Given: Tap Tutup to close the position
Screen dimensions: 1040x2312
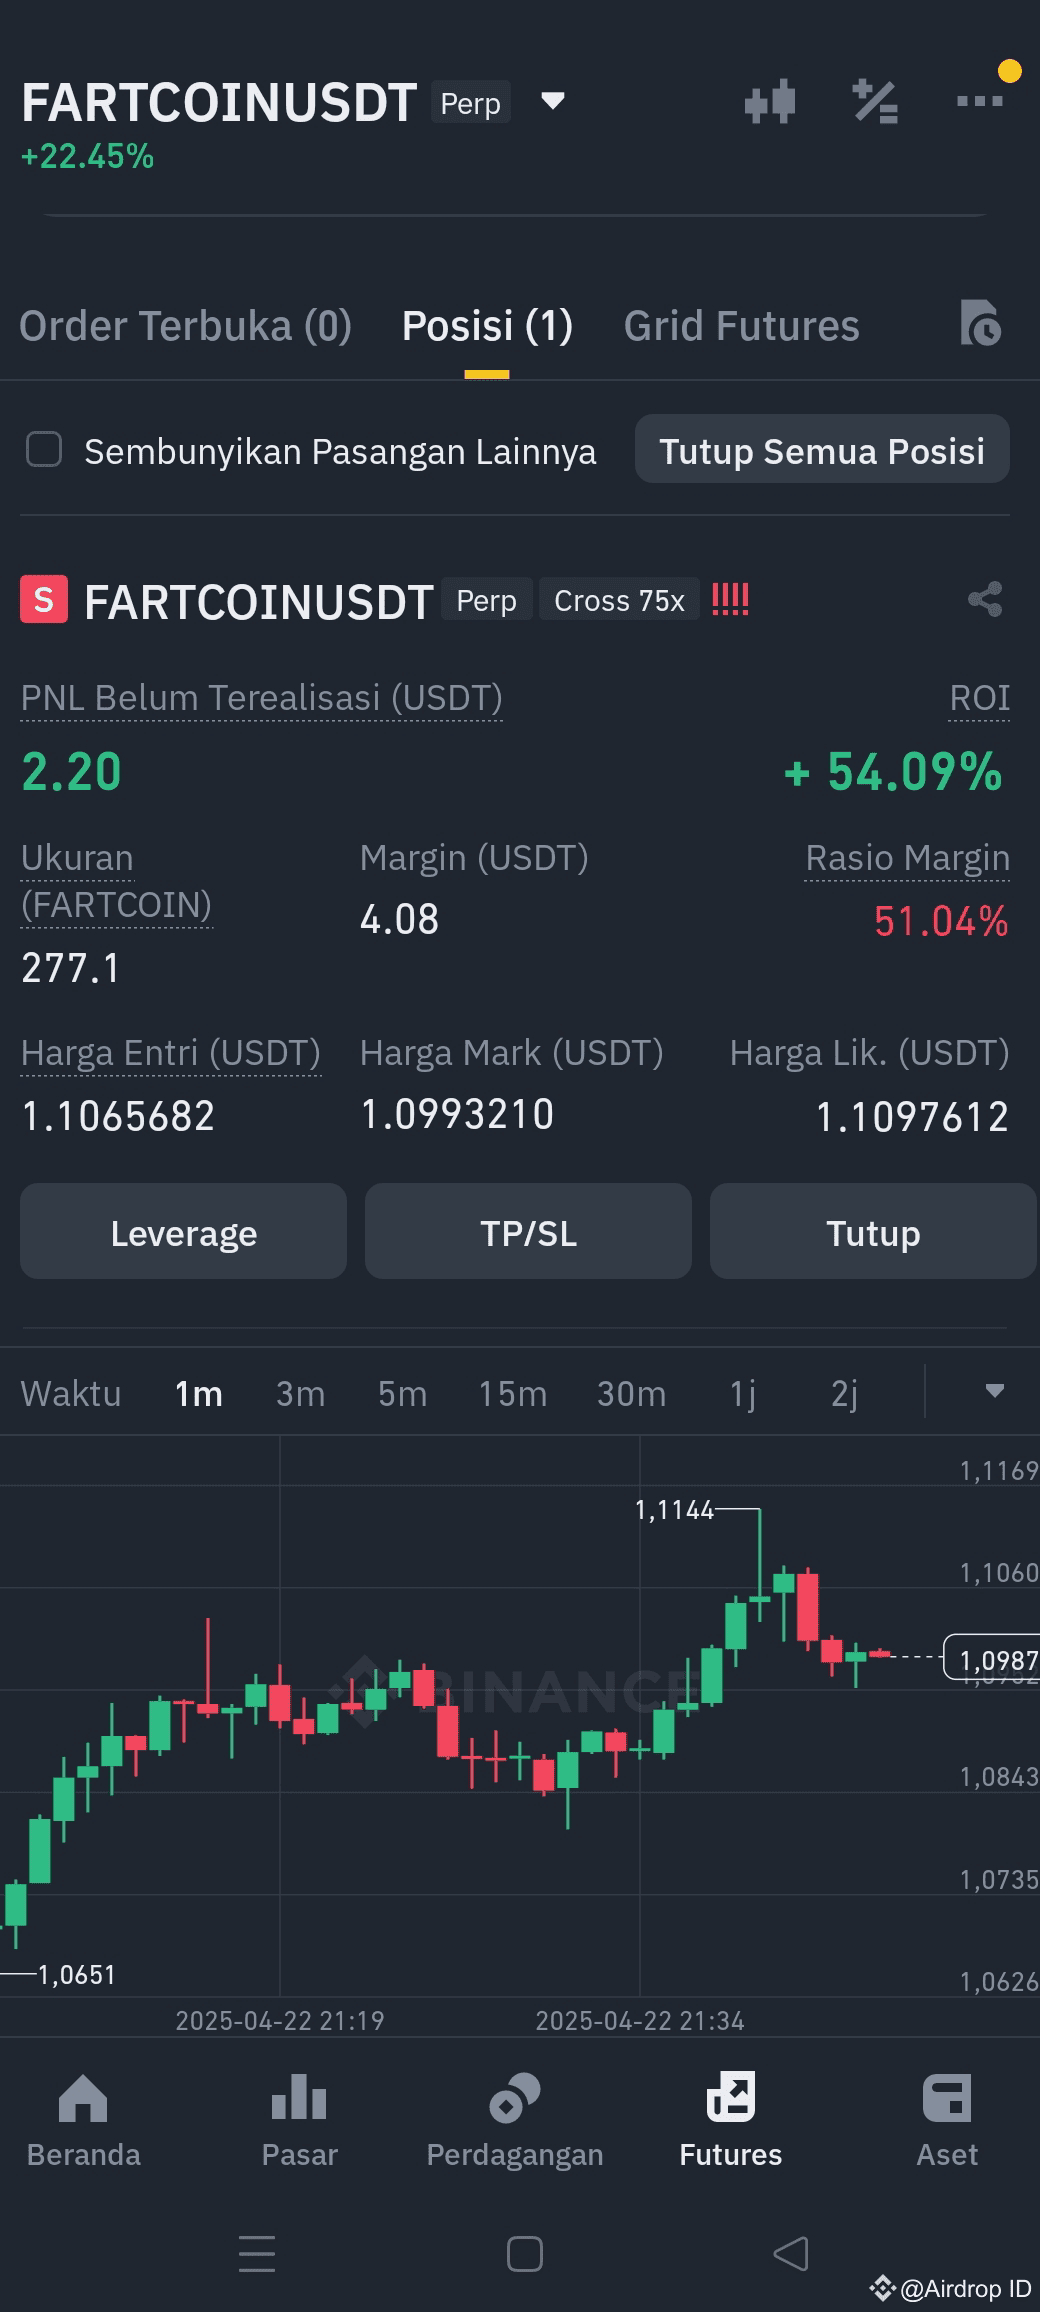Looking at the screenshot, I should (873, 1232).
